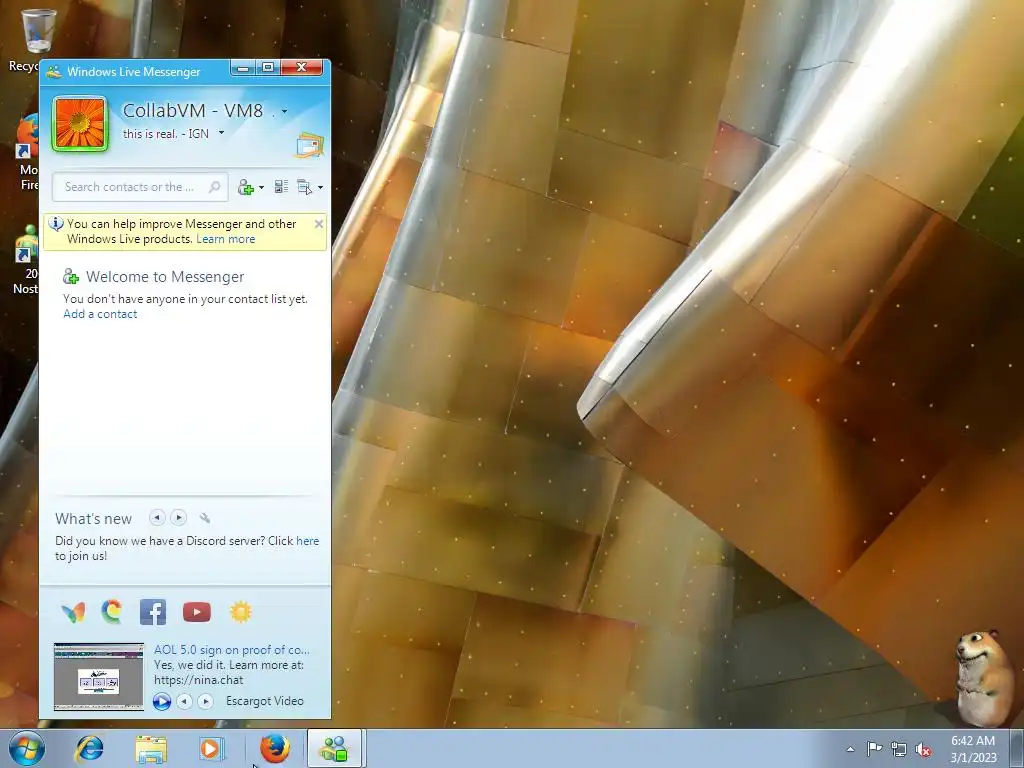This screenshot has height=768, width=1024.
Task: Open Windows Media Player from taskbar
Action: coord(212,748)
